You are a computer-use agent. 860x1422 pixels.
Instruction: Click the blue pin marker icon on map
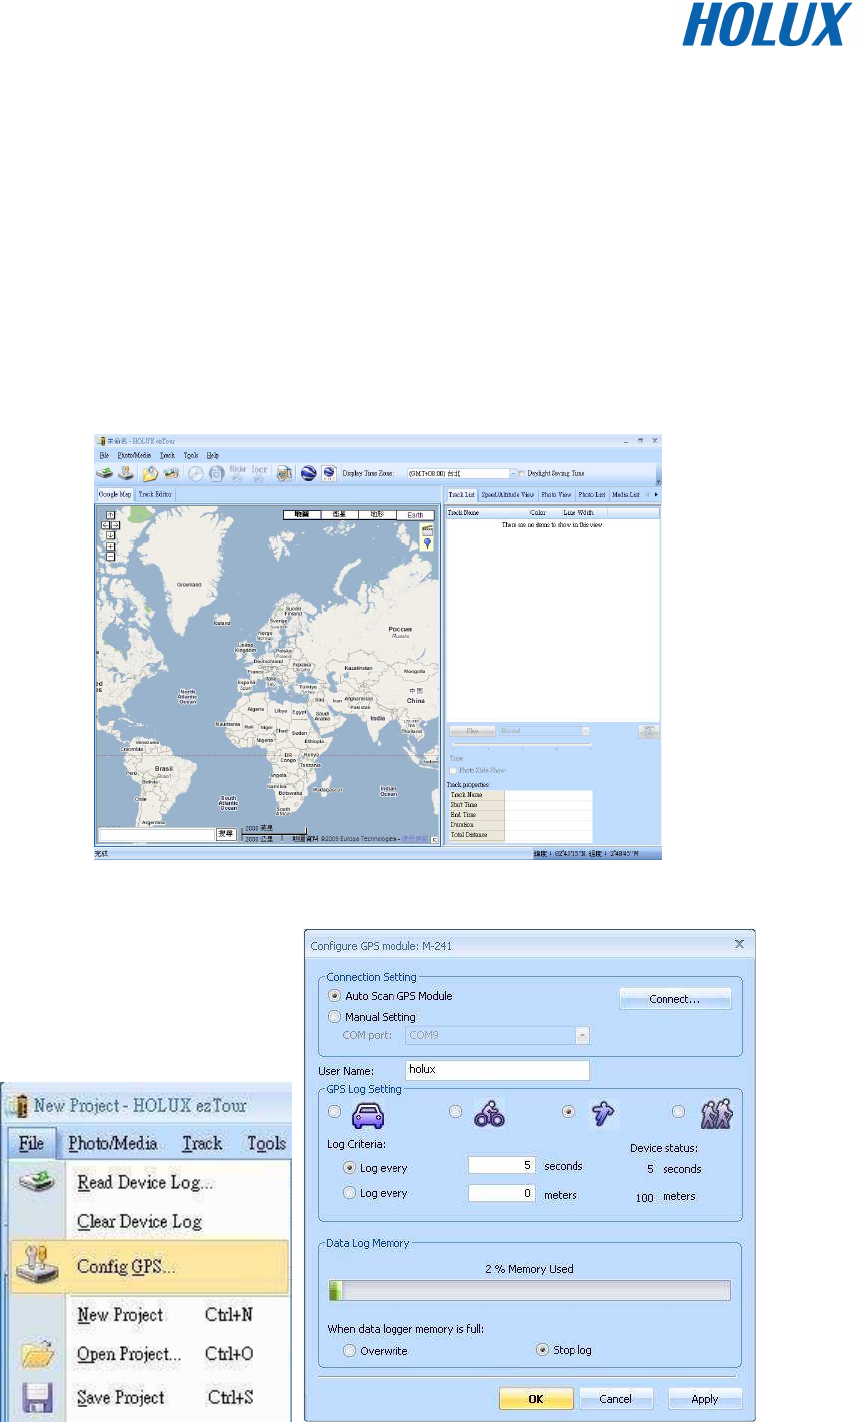(x=427, y=544)
